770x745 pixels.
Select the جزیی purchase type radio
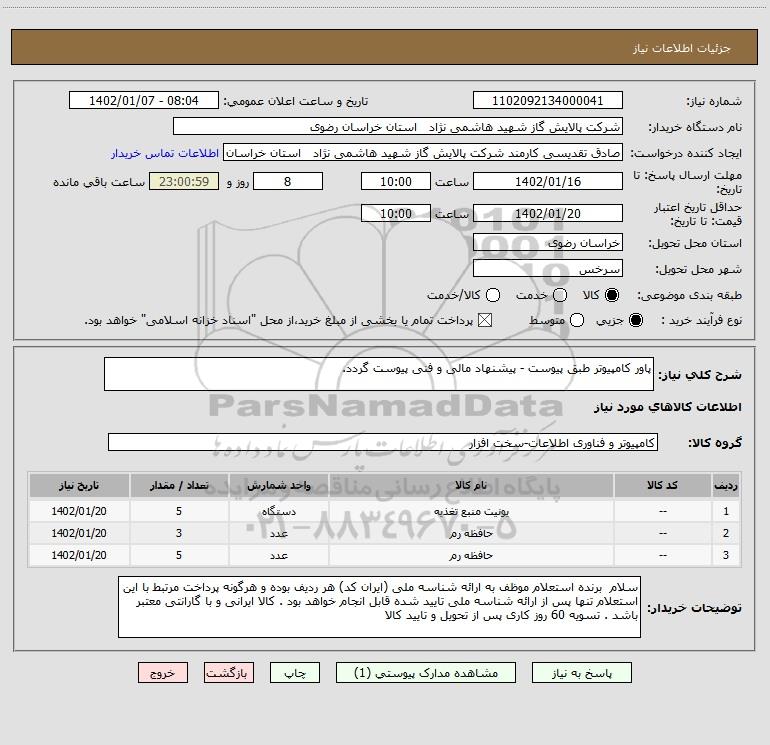point(636,320)
